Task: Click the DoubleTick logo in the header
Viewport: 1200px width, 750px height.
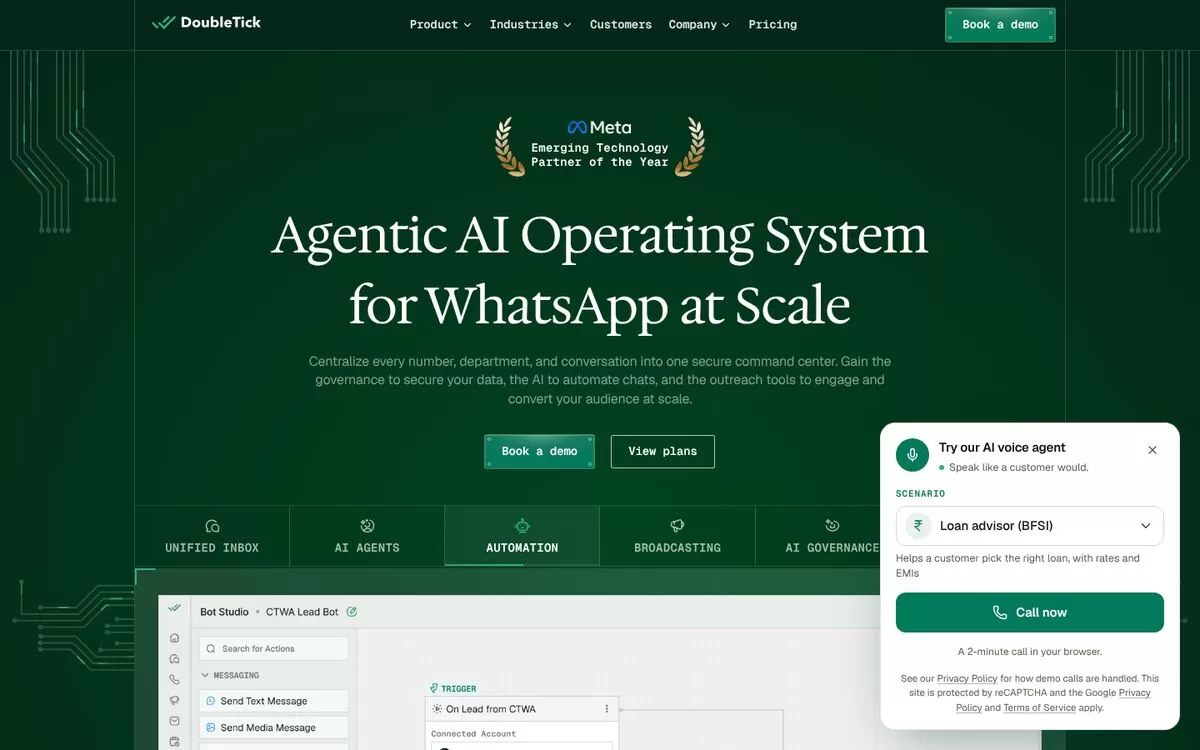Action: 206,22
